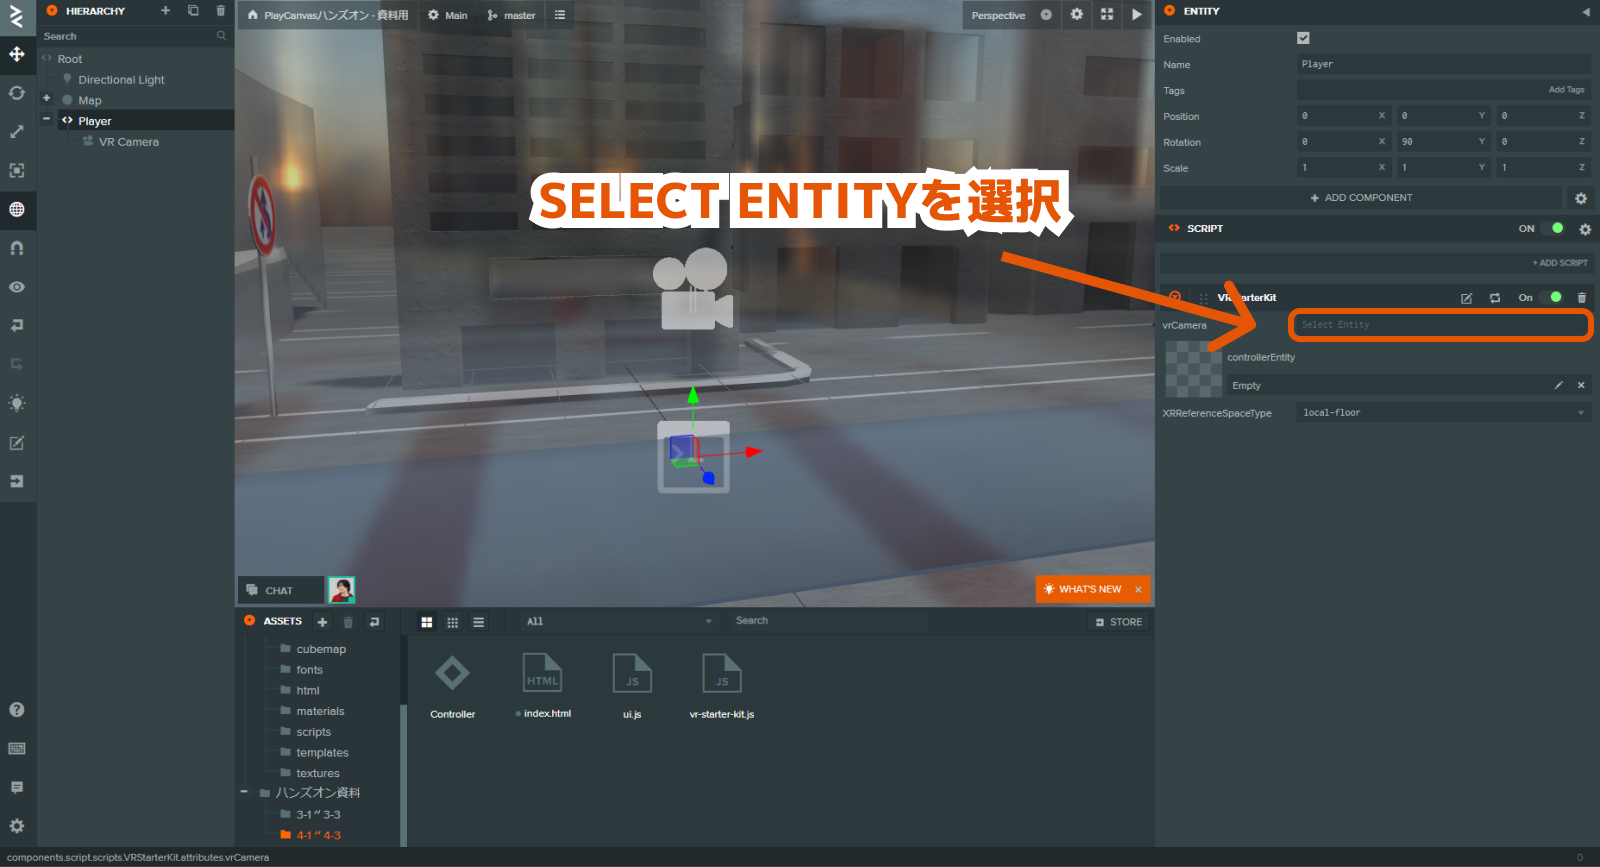
Task: Toggle World/Local coordinate globe icon
Action: point(17,210)
